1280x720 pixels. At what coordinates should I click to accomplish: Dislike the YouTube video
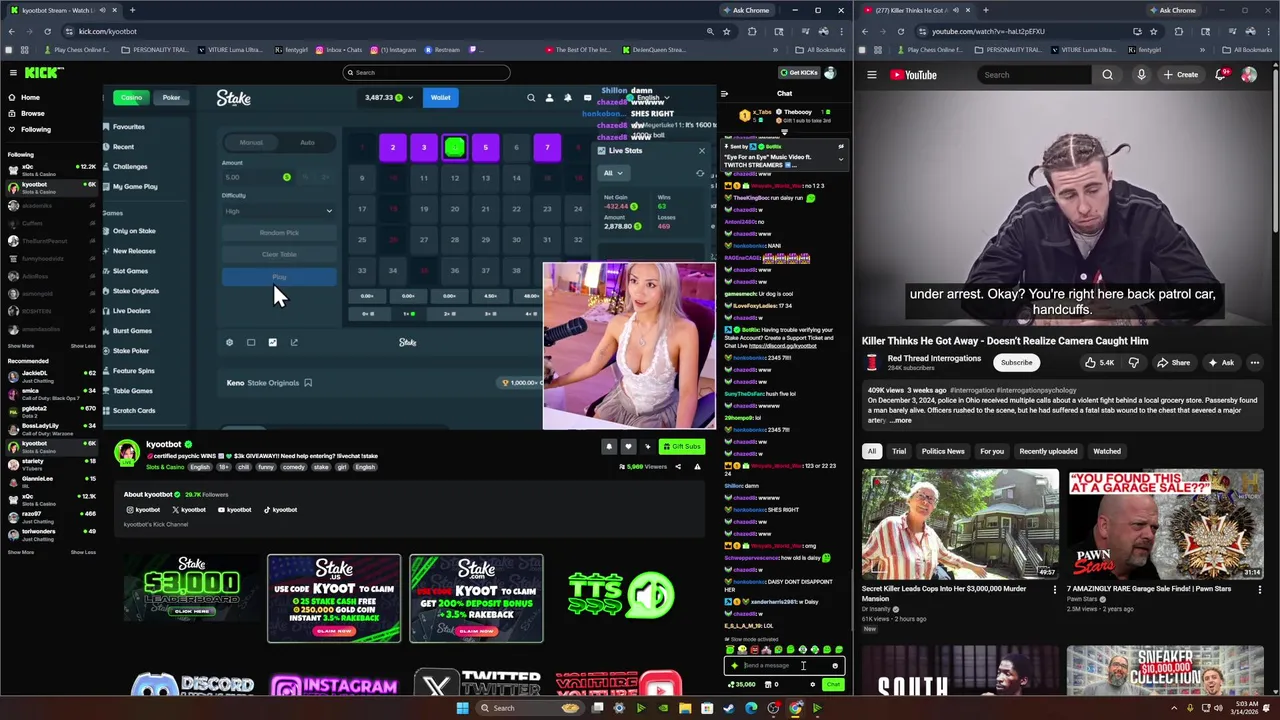pos(1133,363)
